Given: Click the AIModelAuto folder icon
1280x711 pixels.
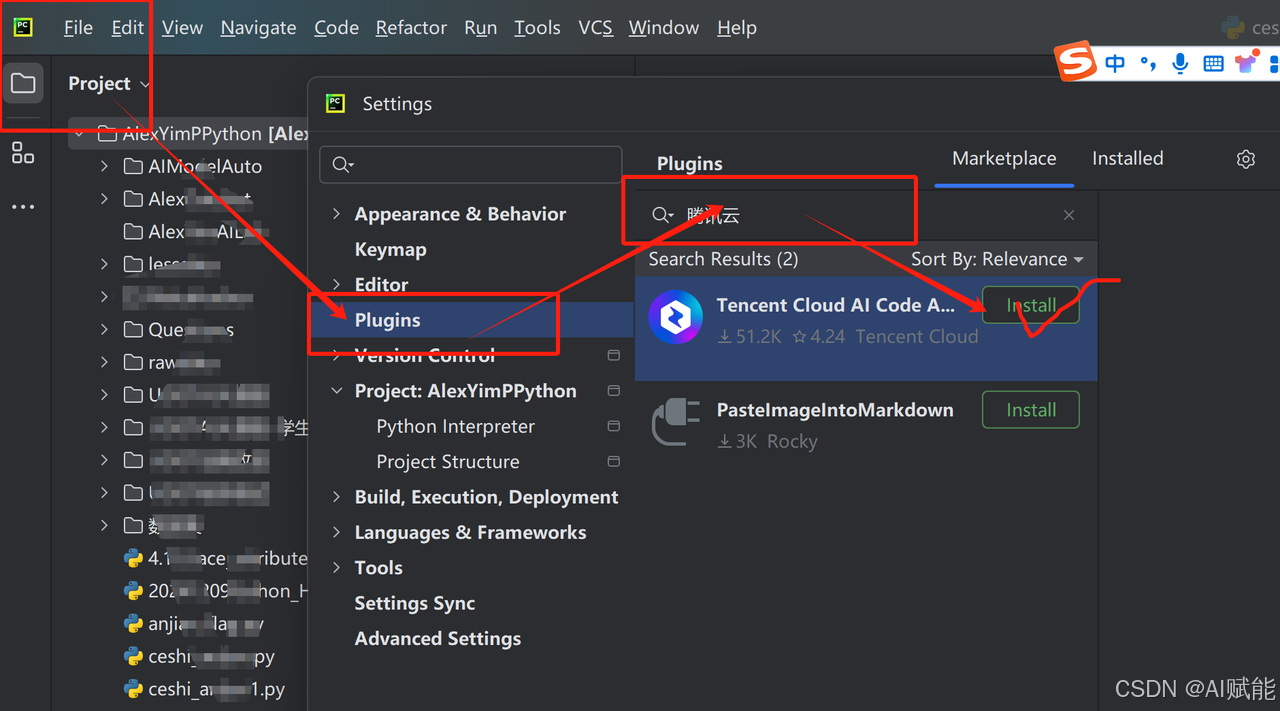Looking at the screenshot, I should (x=133, y=166).
